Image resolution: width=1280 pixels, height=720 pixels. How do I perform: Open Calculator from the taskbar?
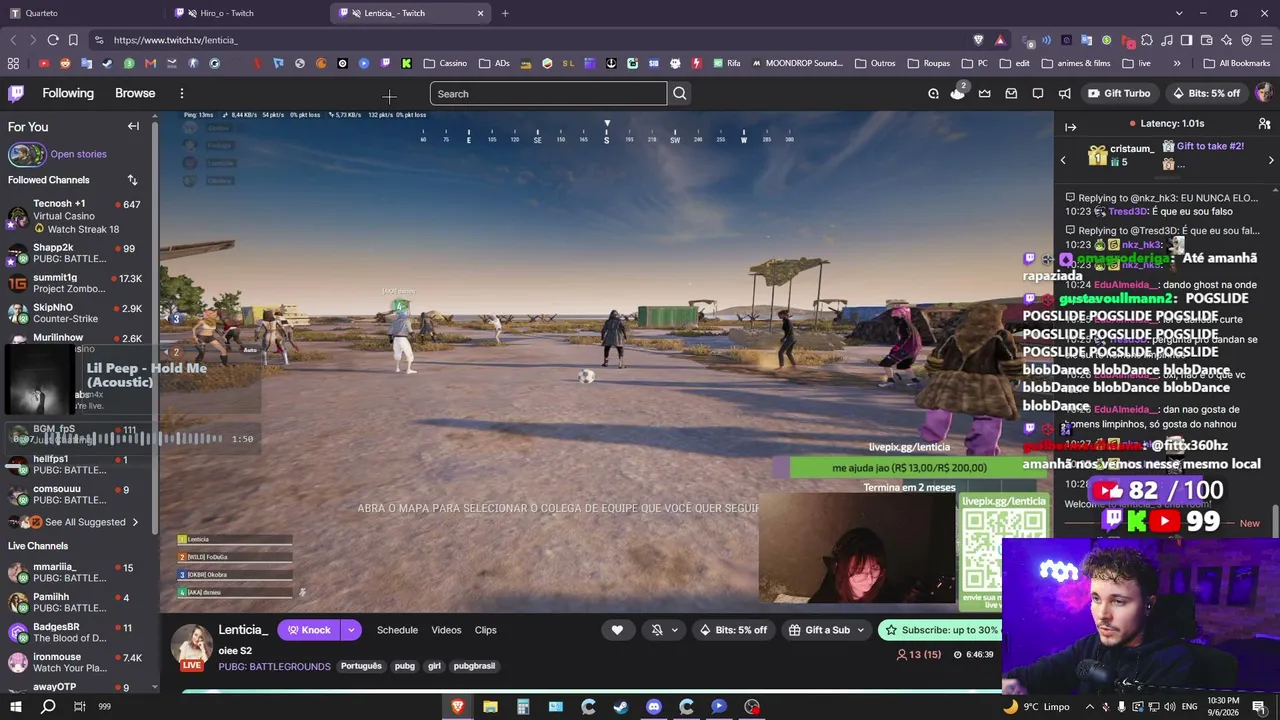(523, 707)
